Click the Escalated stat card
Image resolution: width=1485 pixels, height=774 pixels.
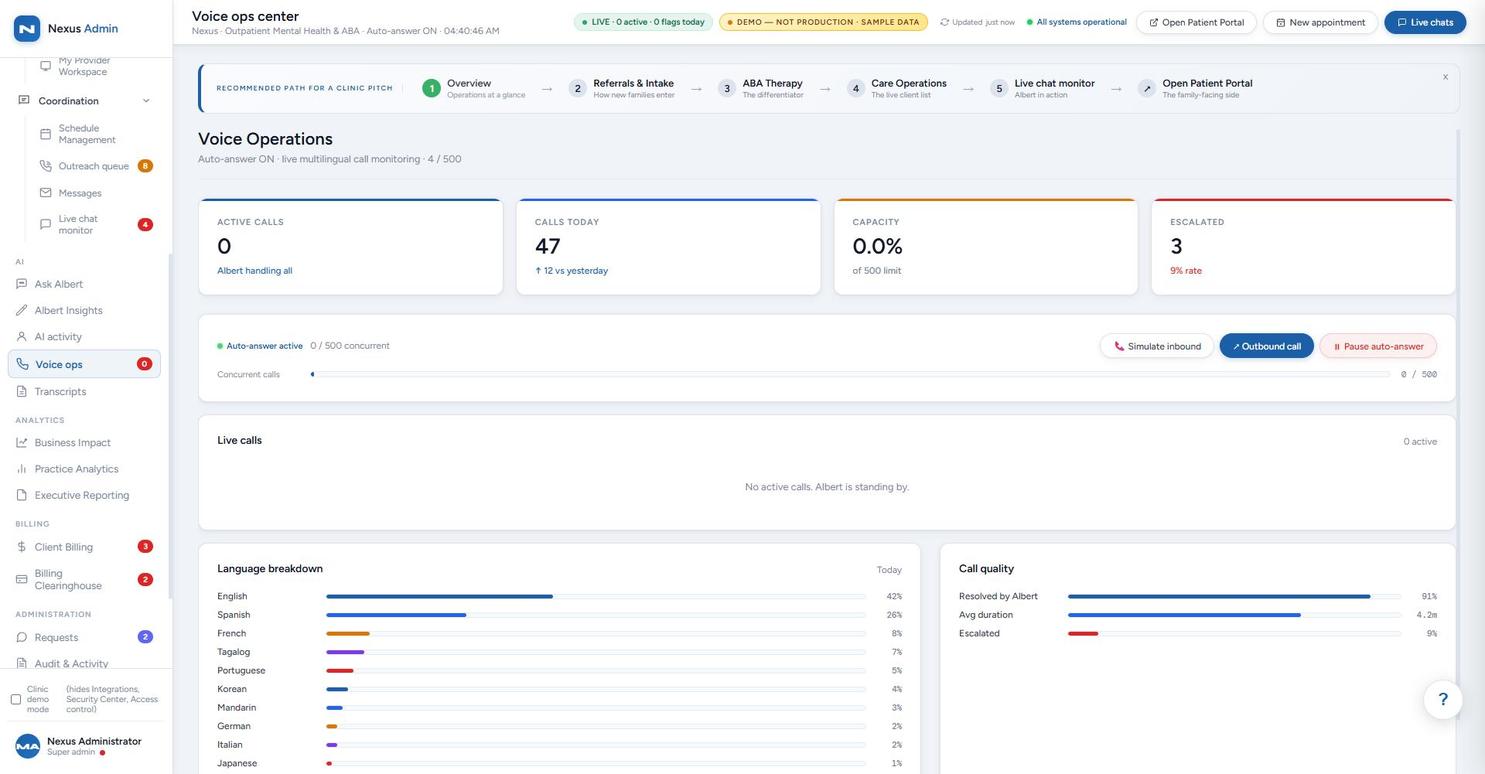pyautogui.click(x=1303, y=247)
